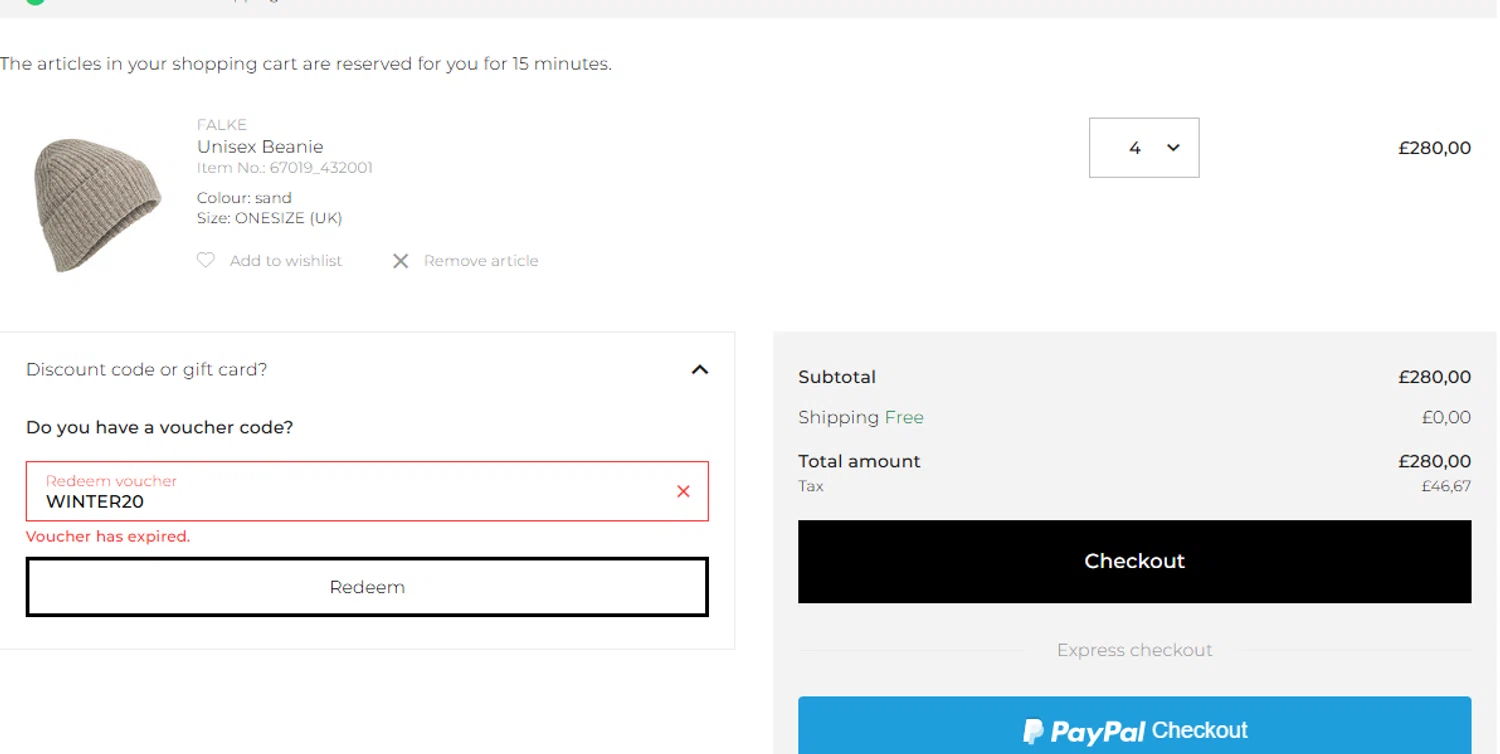Image resolution: width=1500 pixels, height=754 pixels.
Task: Open the beanie product thumbnail
Action: 97,204
